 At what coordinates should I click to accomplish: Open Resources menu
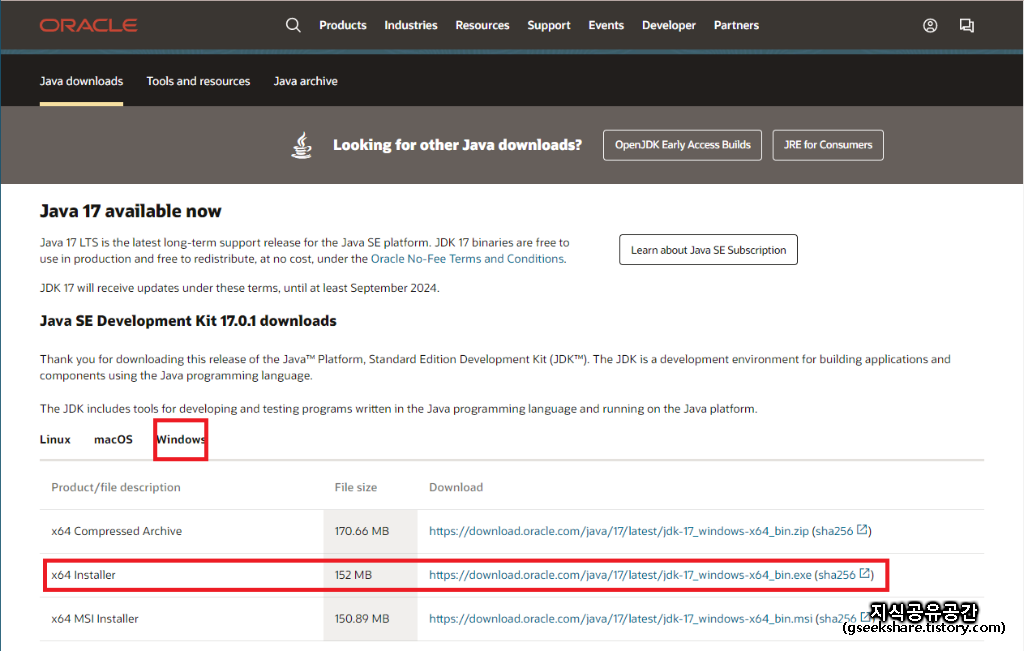pyautogui.click(x=482, y=25)
